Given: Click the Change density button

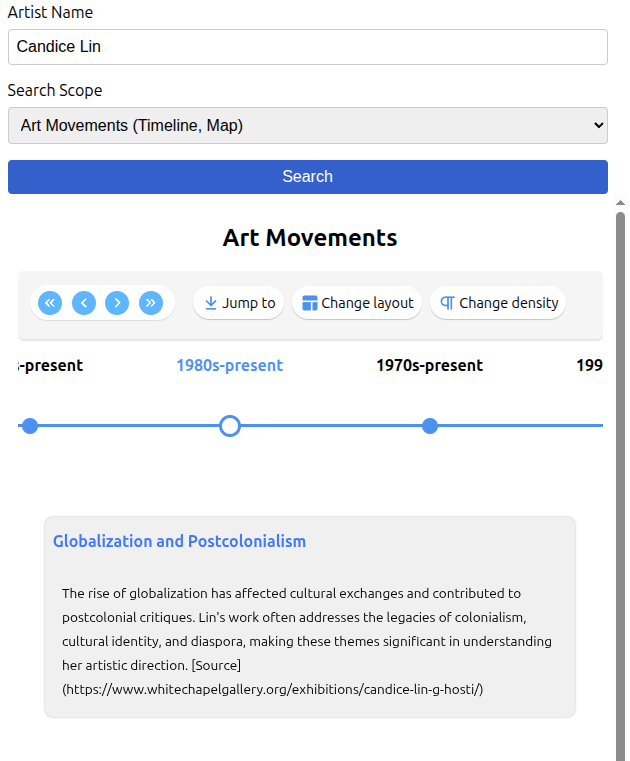Looking at the screenshot, I should pos(498,303).
